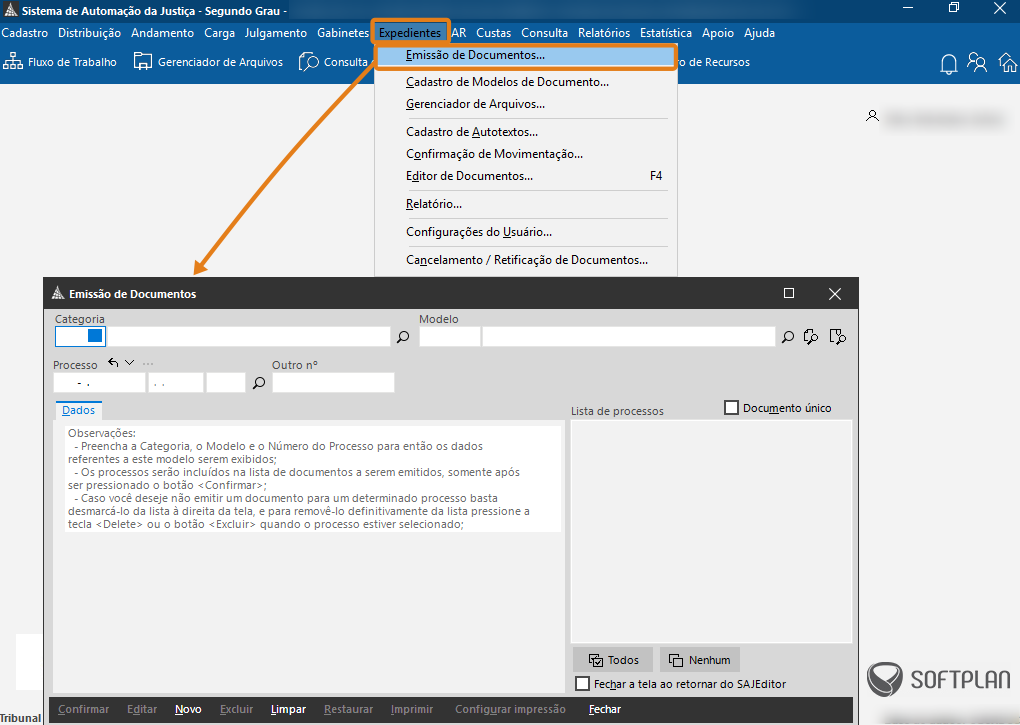Focus the Categoria code input field

(x=80, y=336)
